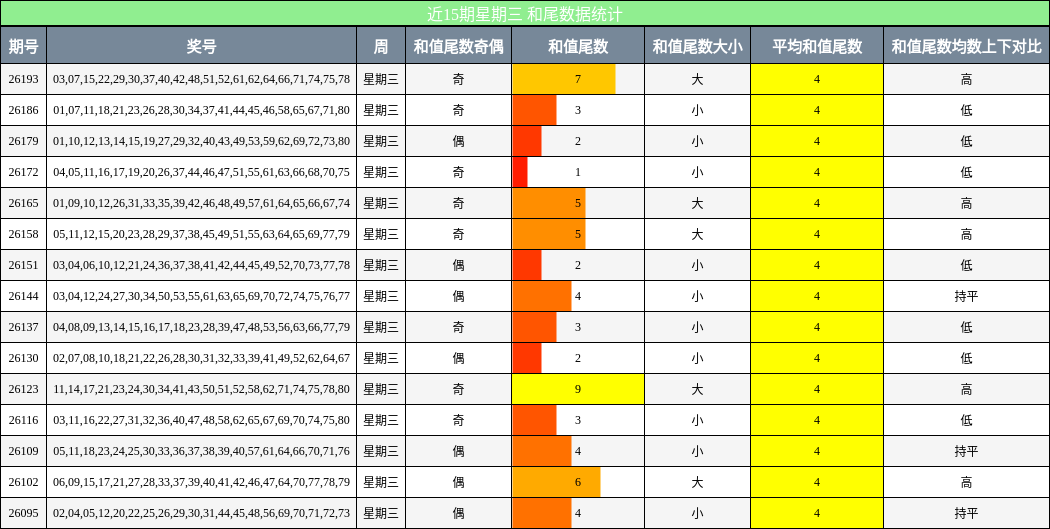Screen dimensions: 1050x529
Task: Select issue number 26158
Action: tap(23, 234)
